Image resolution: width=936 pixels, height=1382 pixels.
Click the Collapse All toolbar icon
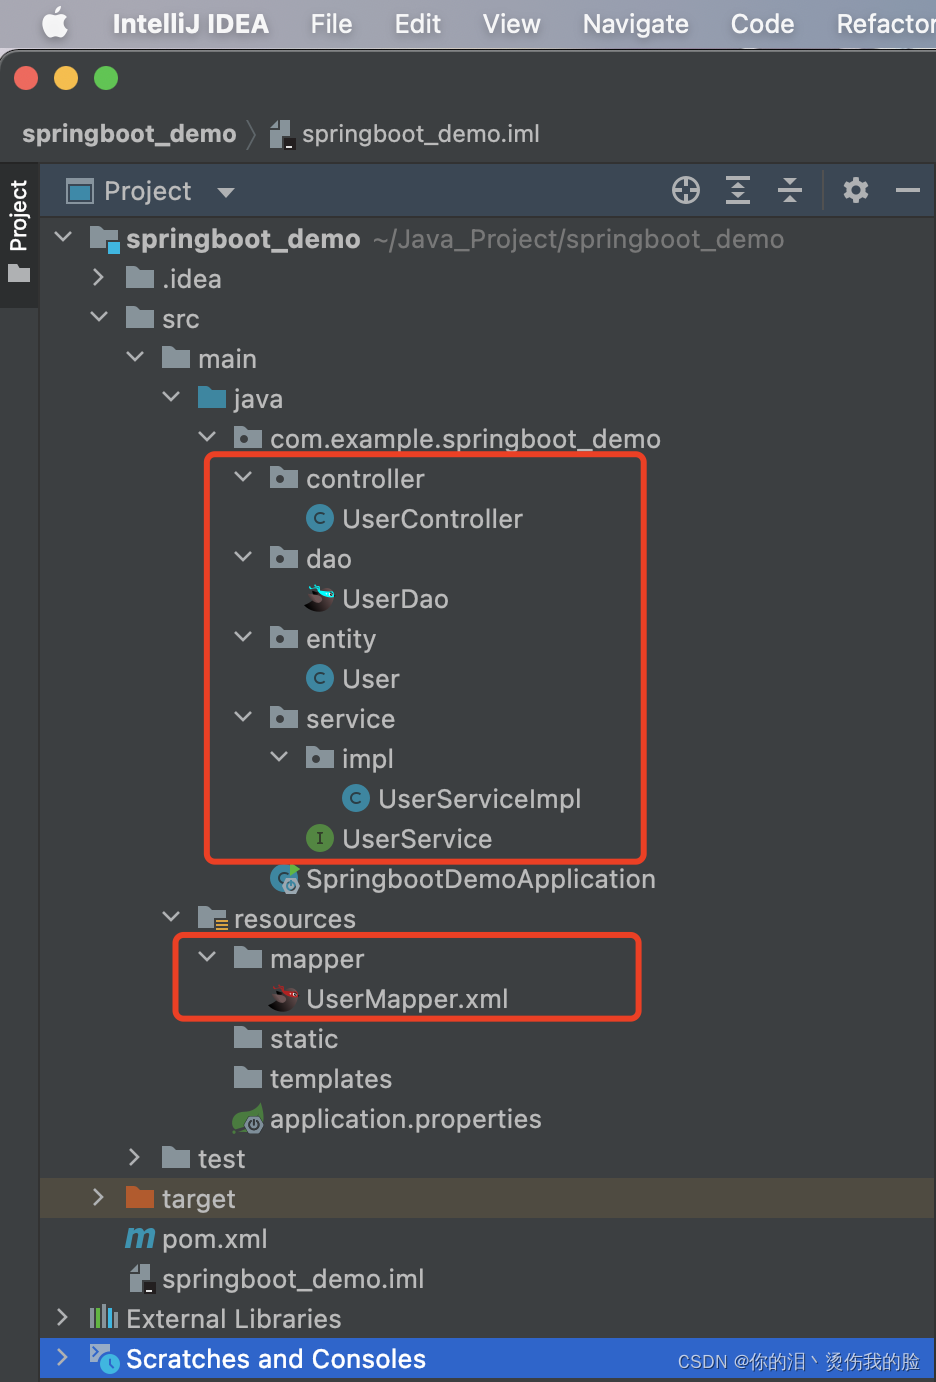pos(790,190)
